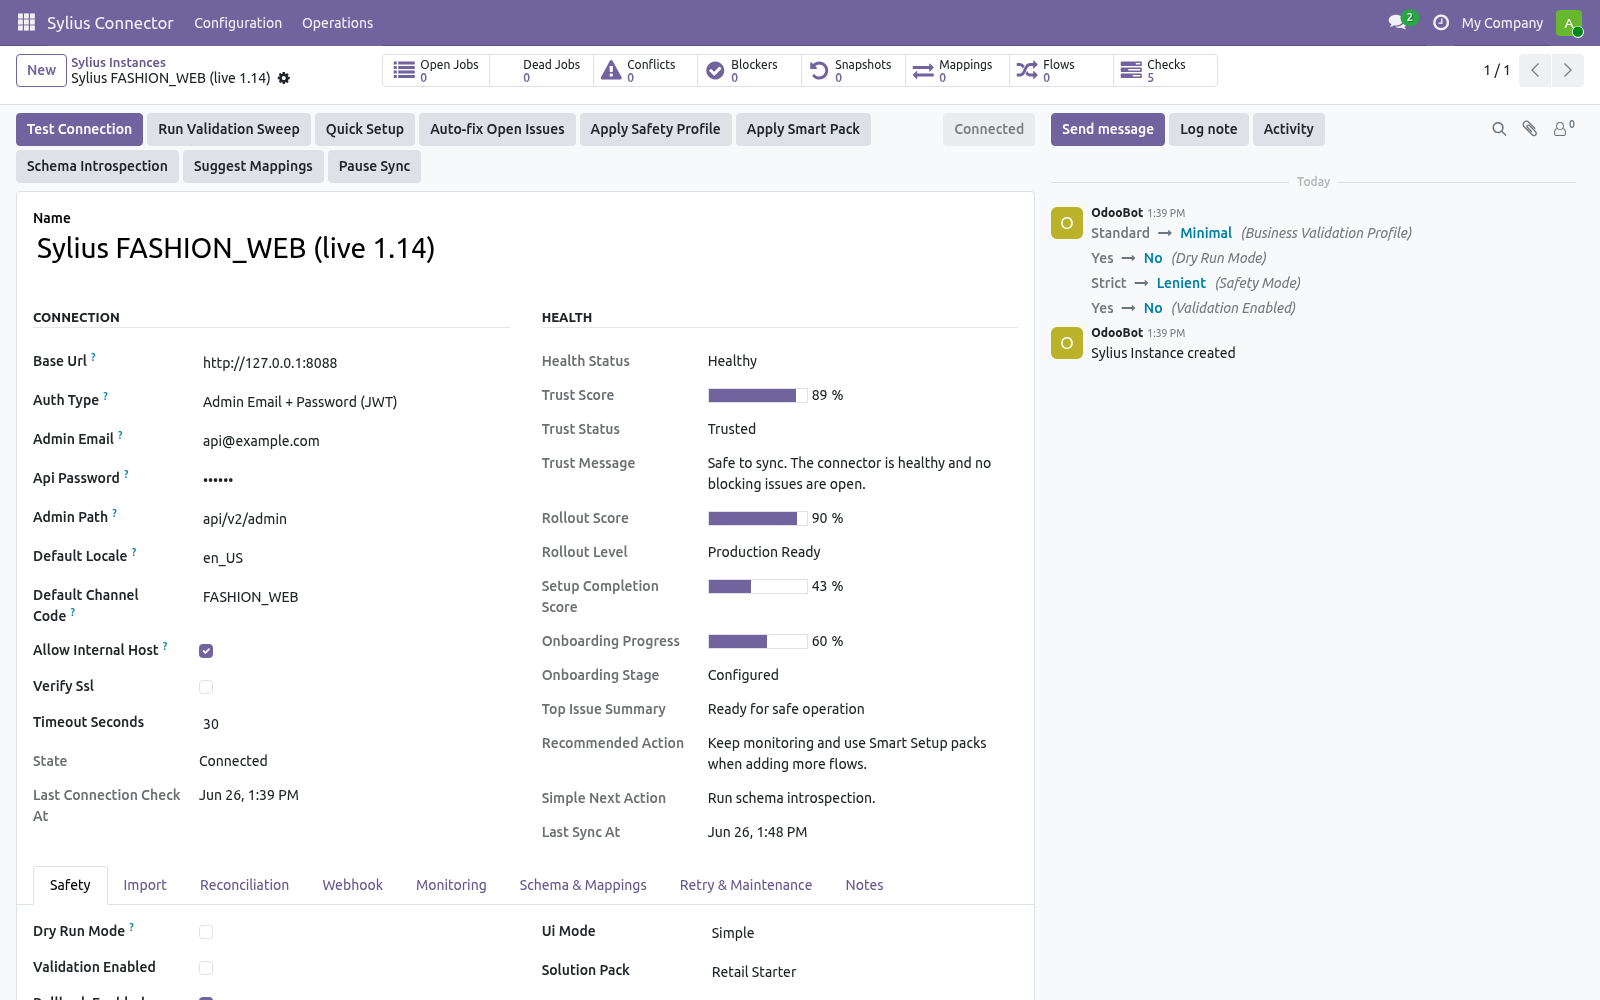
Task: Click the Conflicts warning triangle icon
Action: (x=611, y=70)
